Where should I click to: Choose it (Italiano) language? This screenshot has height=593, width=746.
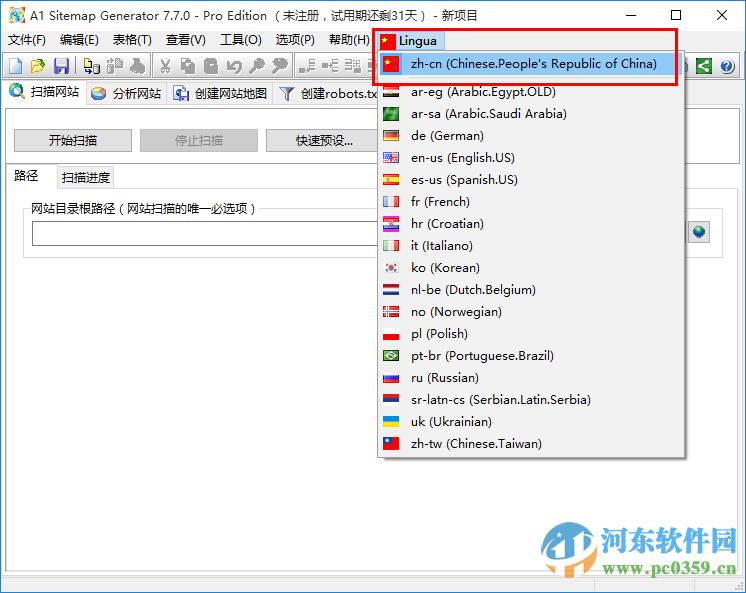click(531, 246)
